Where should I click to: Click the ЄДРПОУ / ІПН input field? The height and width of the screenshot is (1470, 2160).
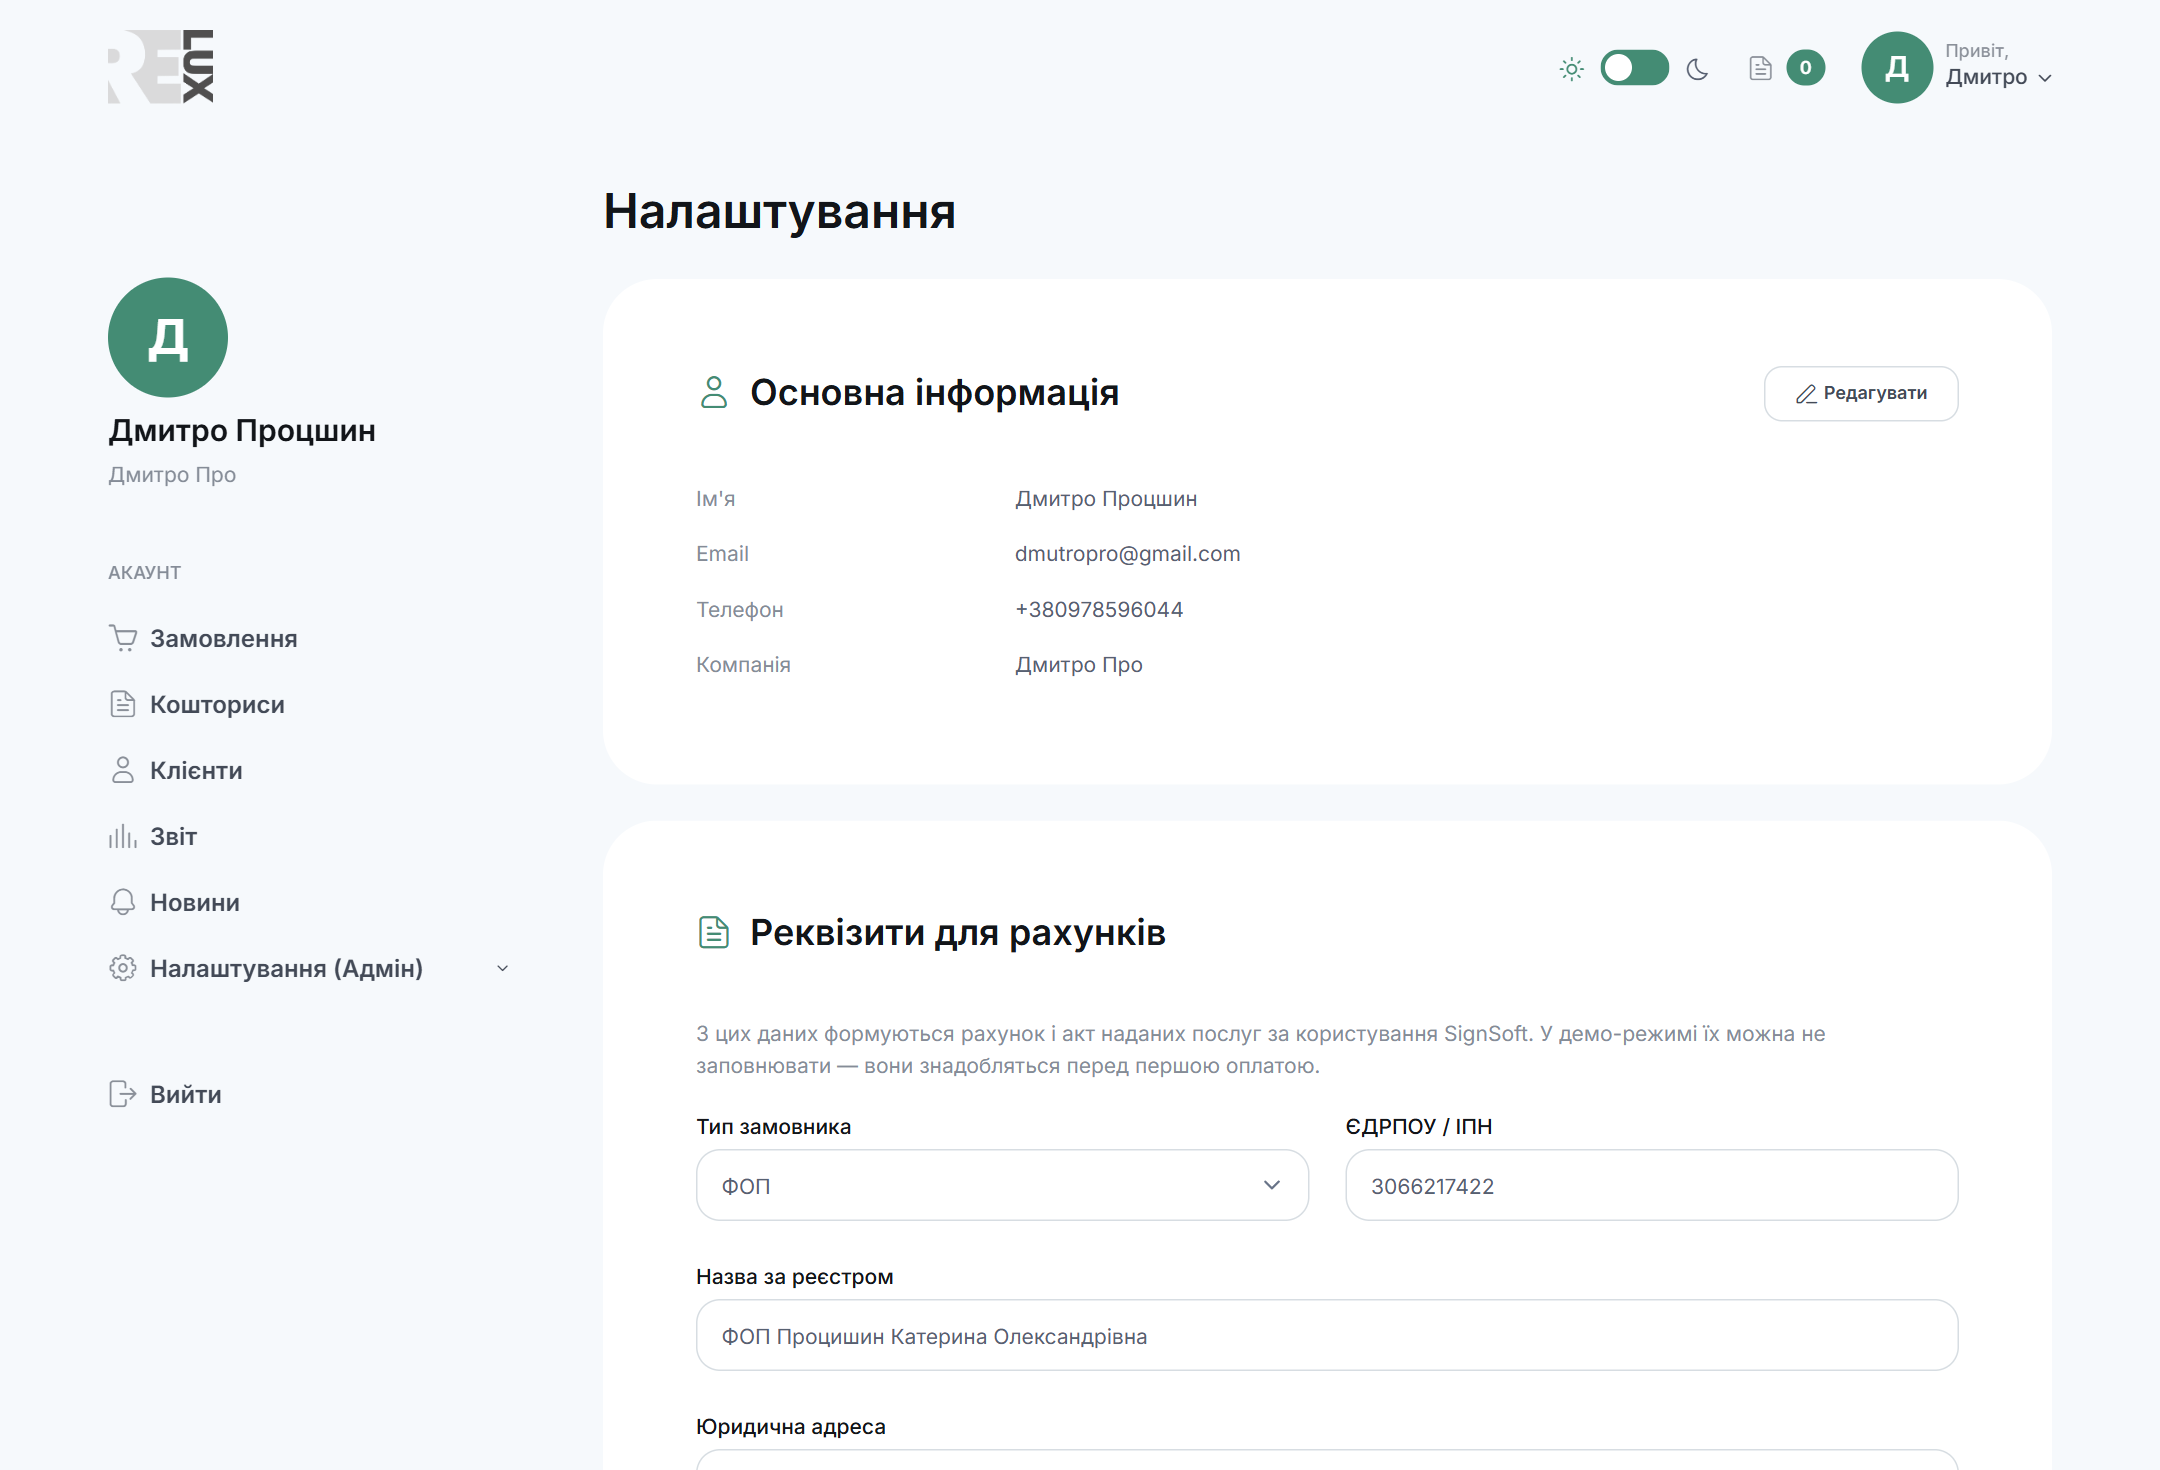[x=1651, y=1185]
